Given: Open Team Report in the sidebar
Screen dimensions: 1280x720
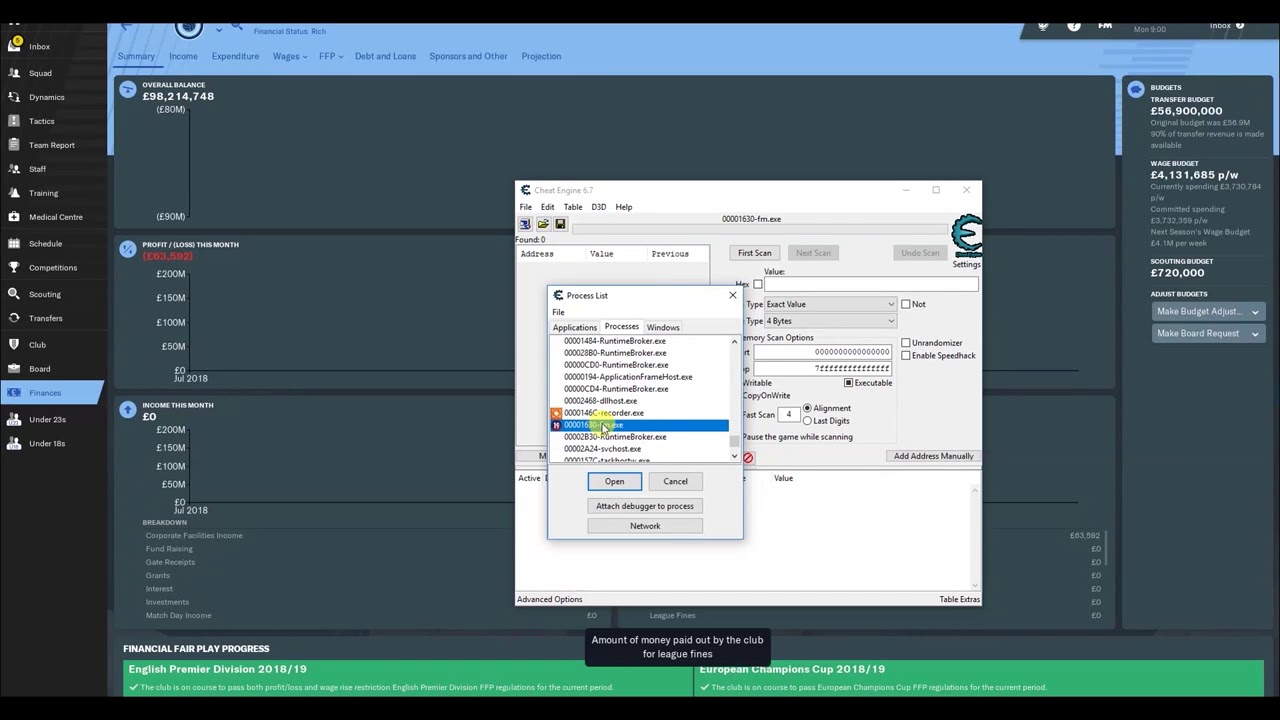Looking at the screenshot, I should 51,145.
